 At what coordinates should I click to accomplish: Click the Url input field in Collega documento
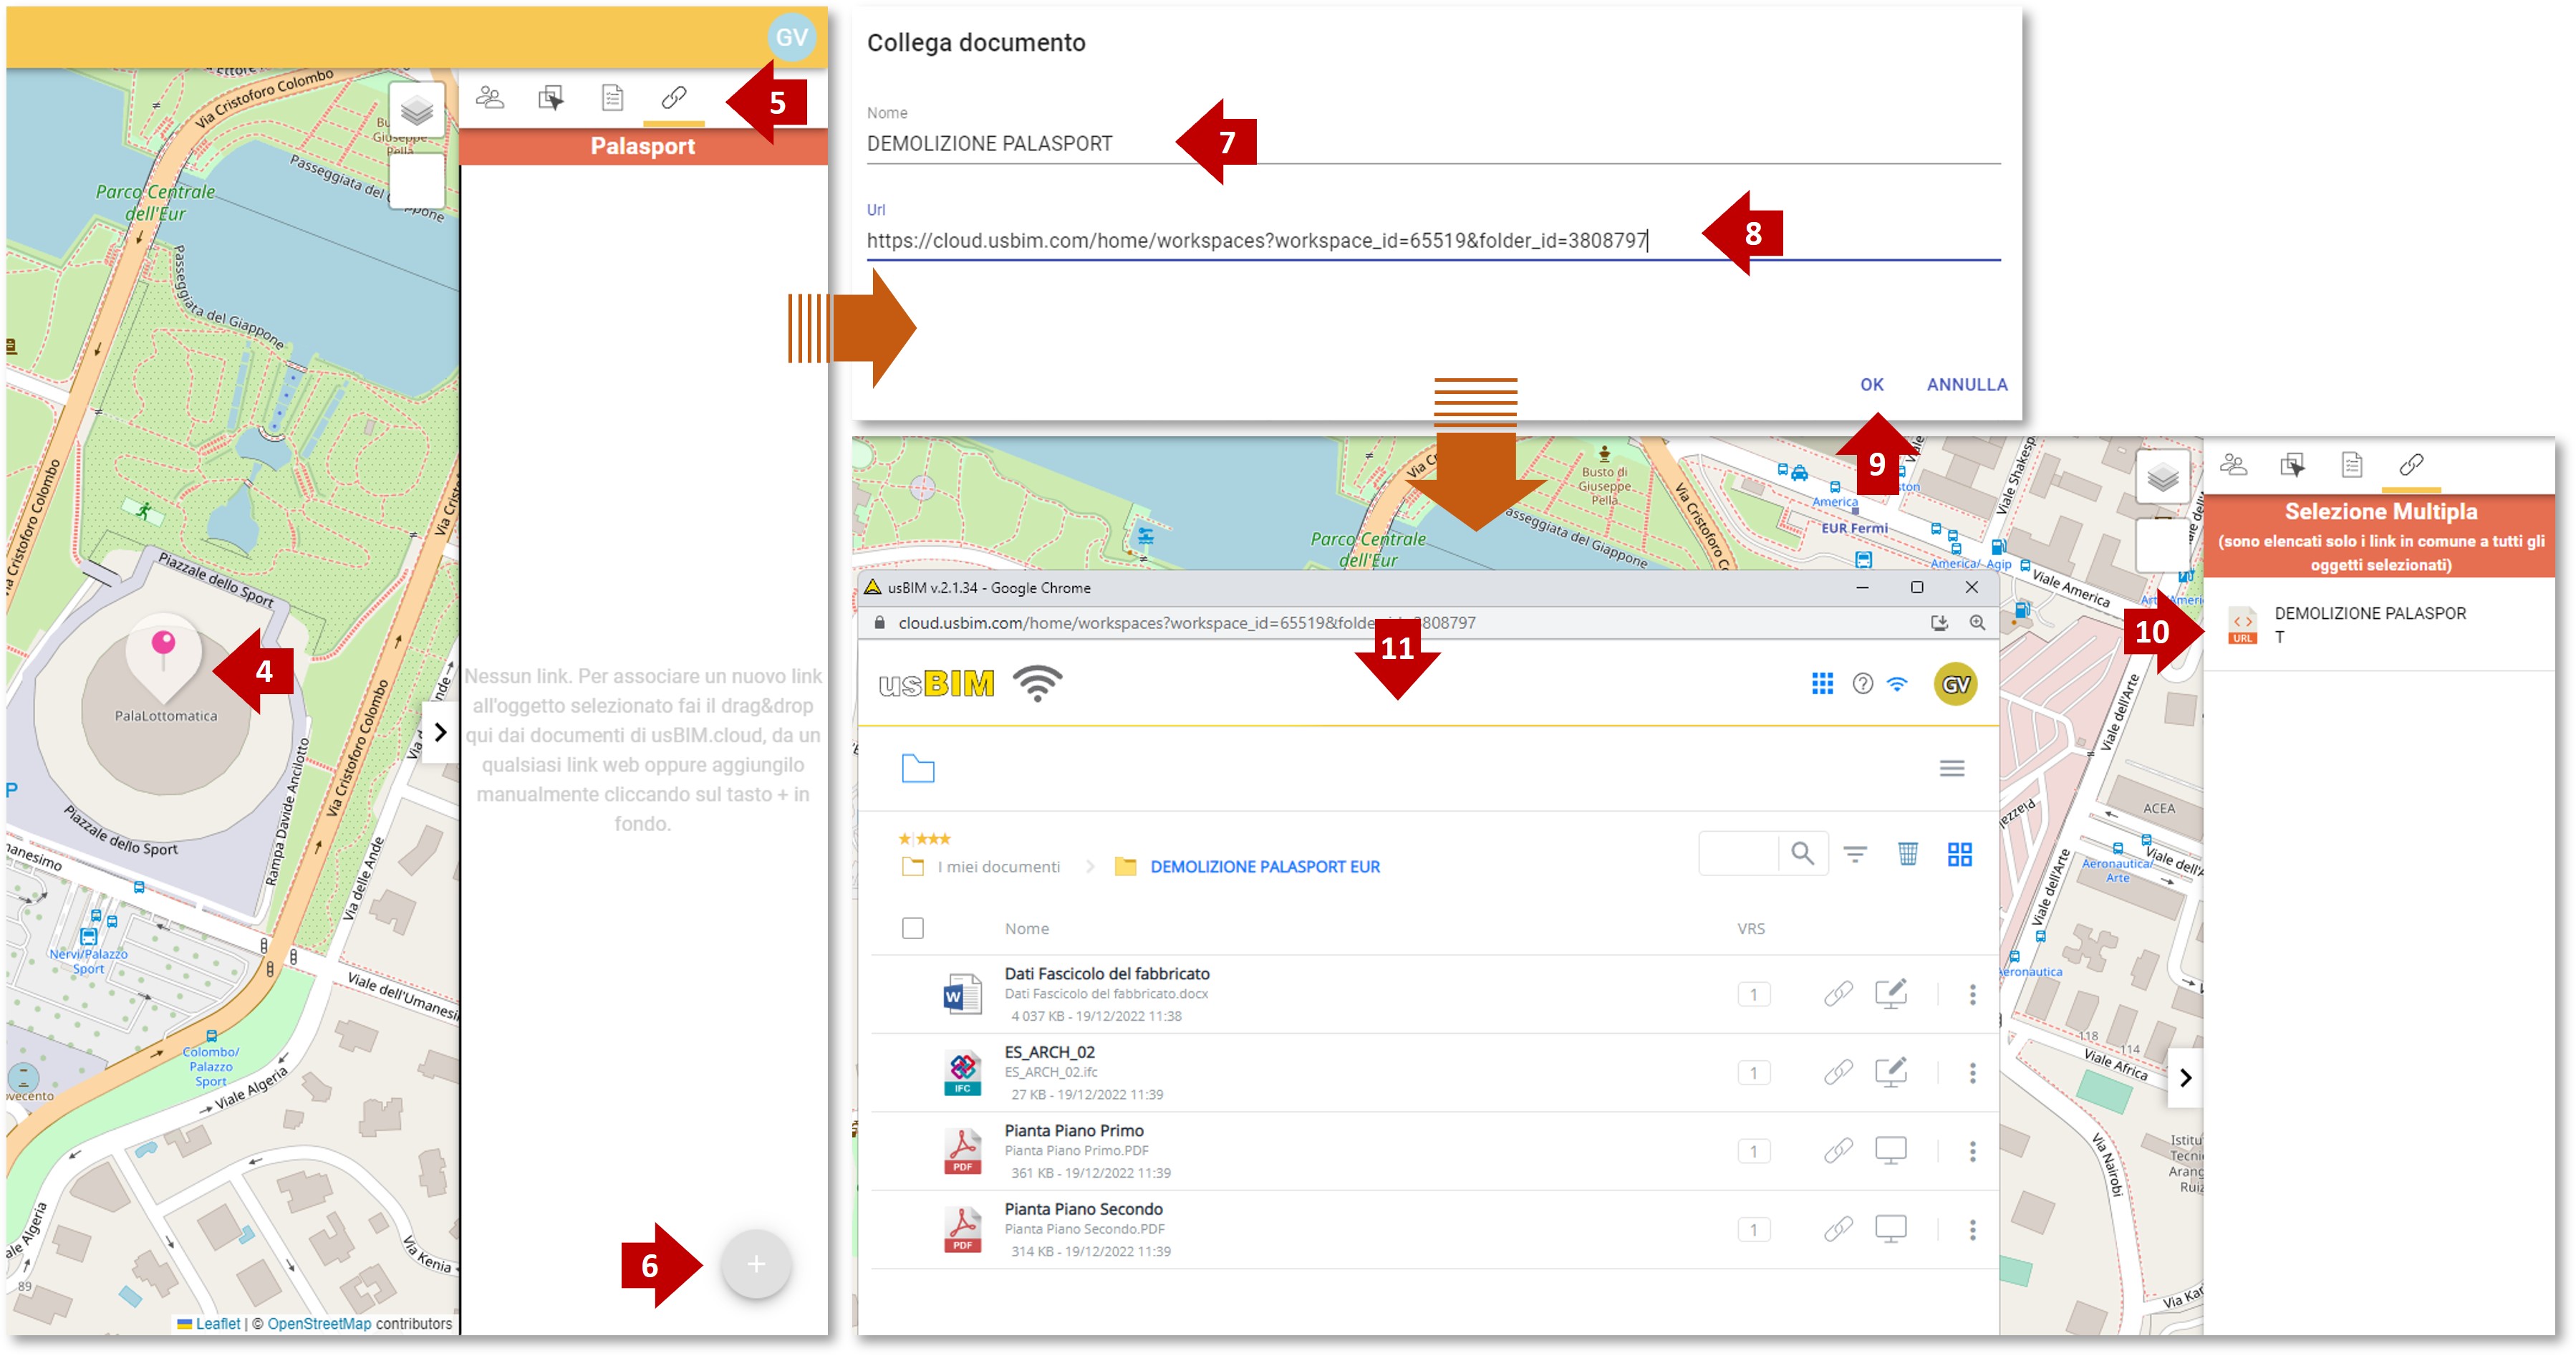1432,241
